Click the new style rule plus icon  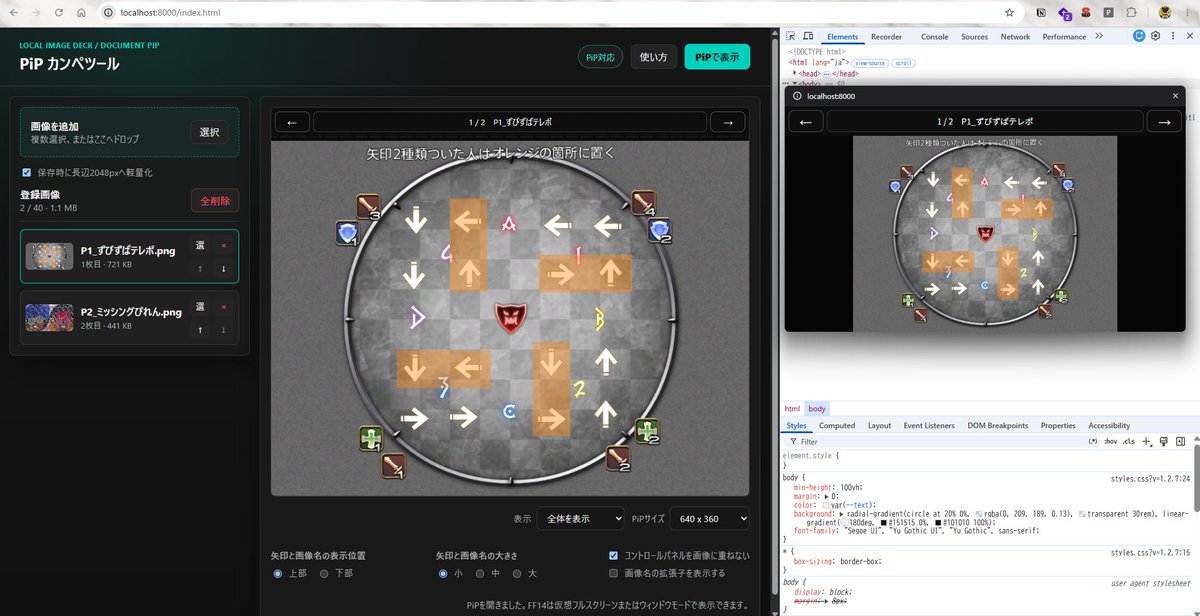1147,441
